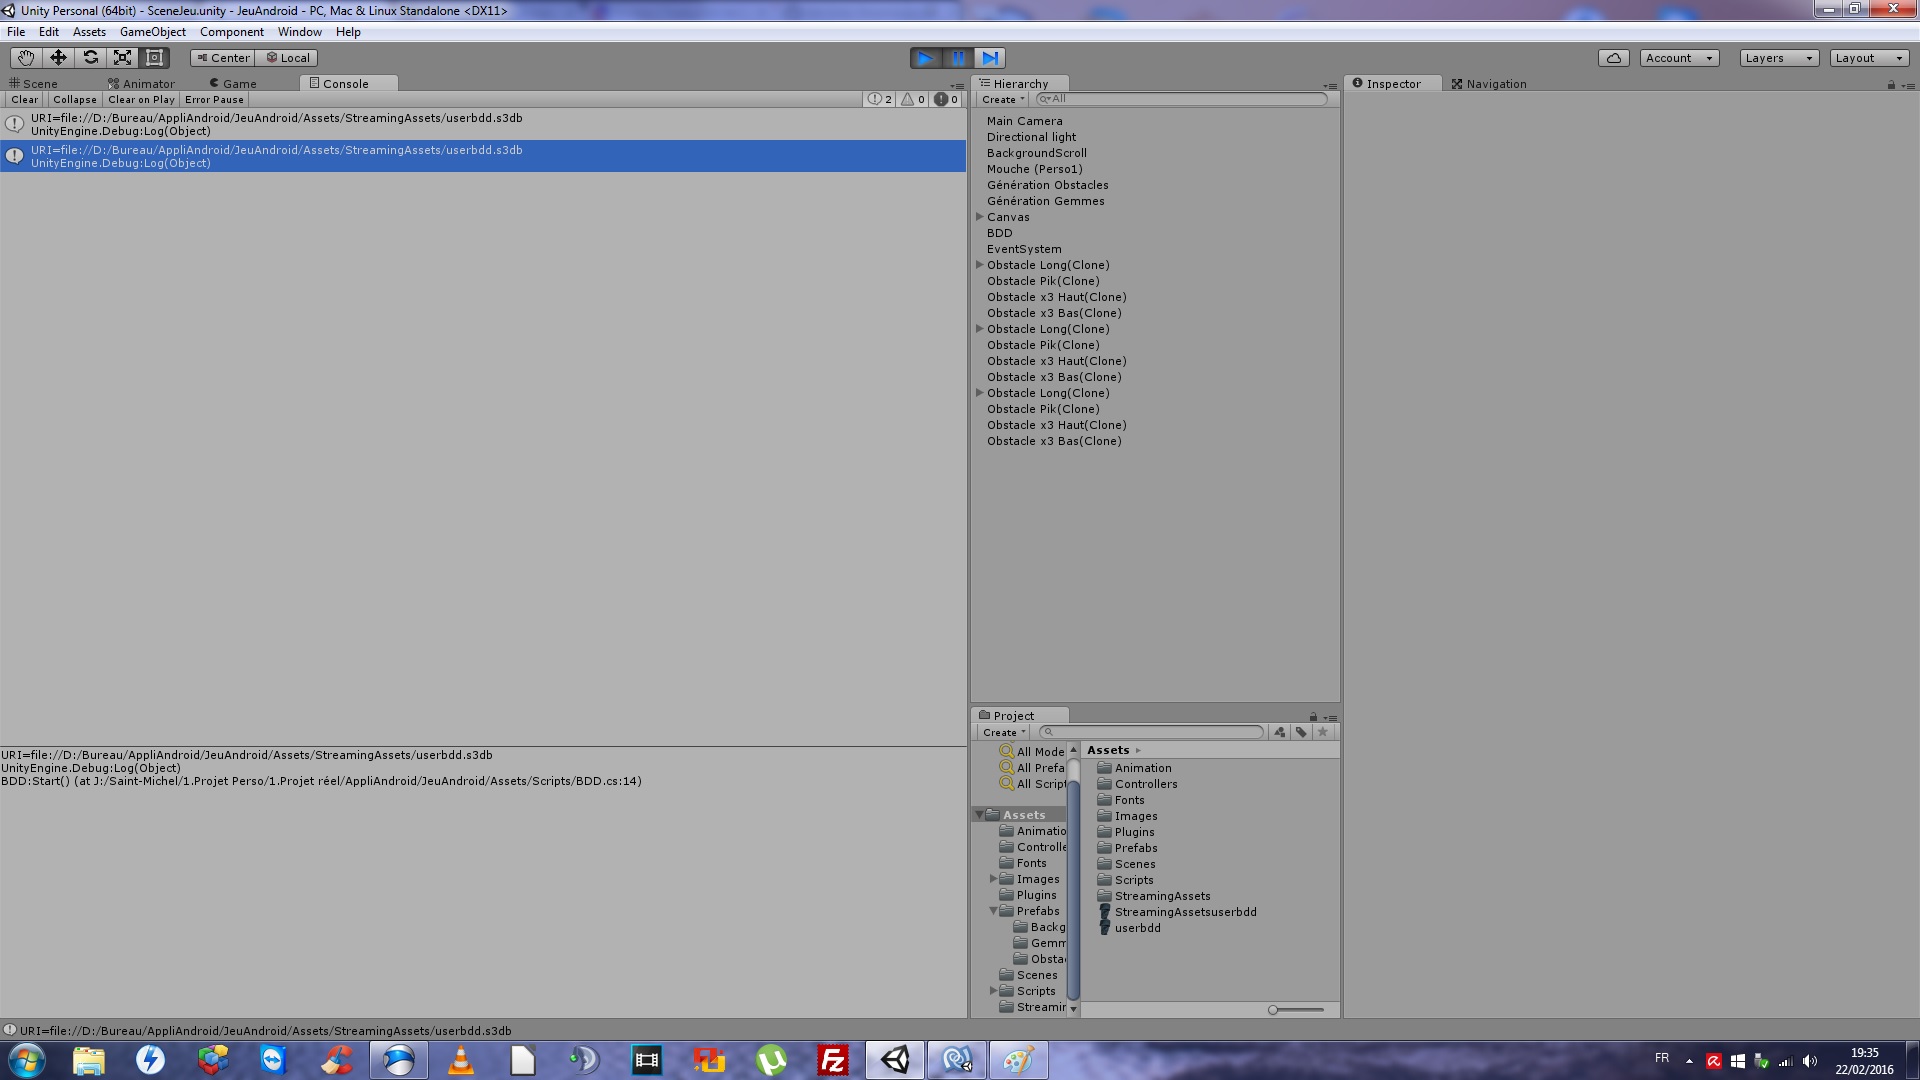Open FileZilla from taskbar
This screenshot has width=1920, height=1080.
coord(833,1060)
